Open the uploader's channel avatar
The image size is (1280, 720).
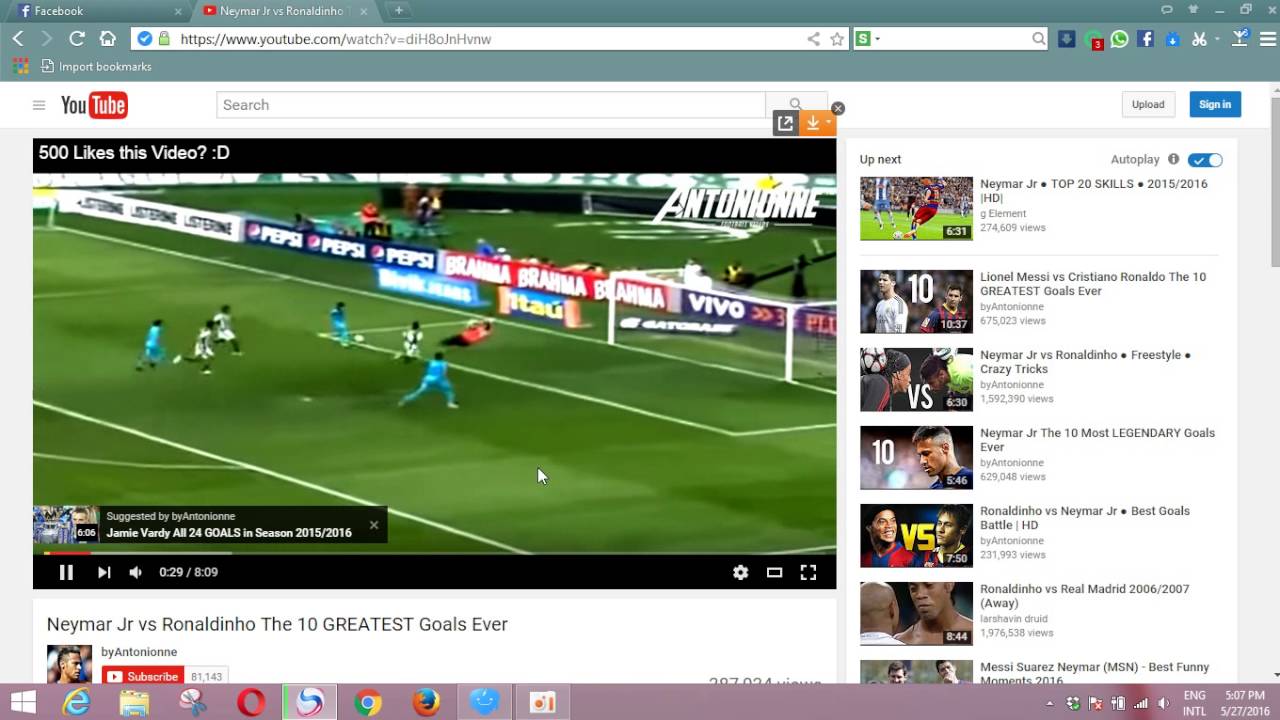click(x=69, y=665)
